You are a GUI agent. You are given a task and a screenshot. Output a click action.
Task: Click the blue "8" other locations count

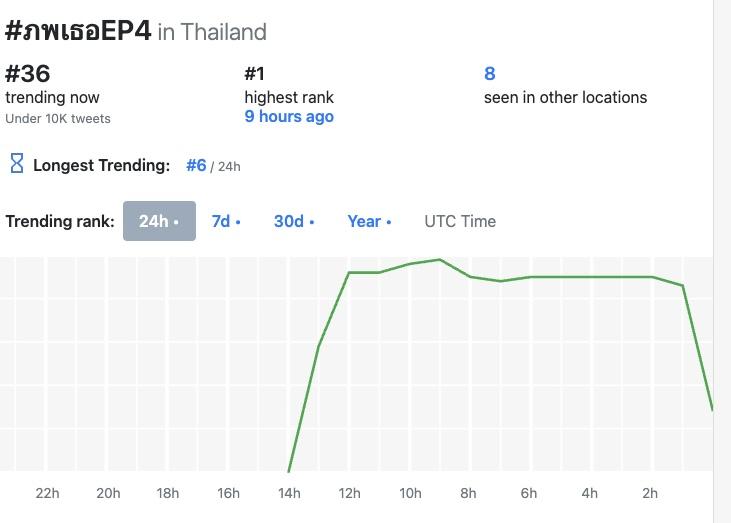(490, 73)
